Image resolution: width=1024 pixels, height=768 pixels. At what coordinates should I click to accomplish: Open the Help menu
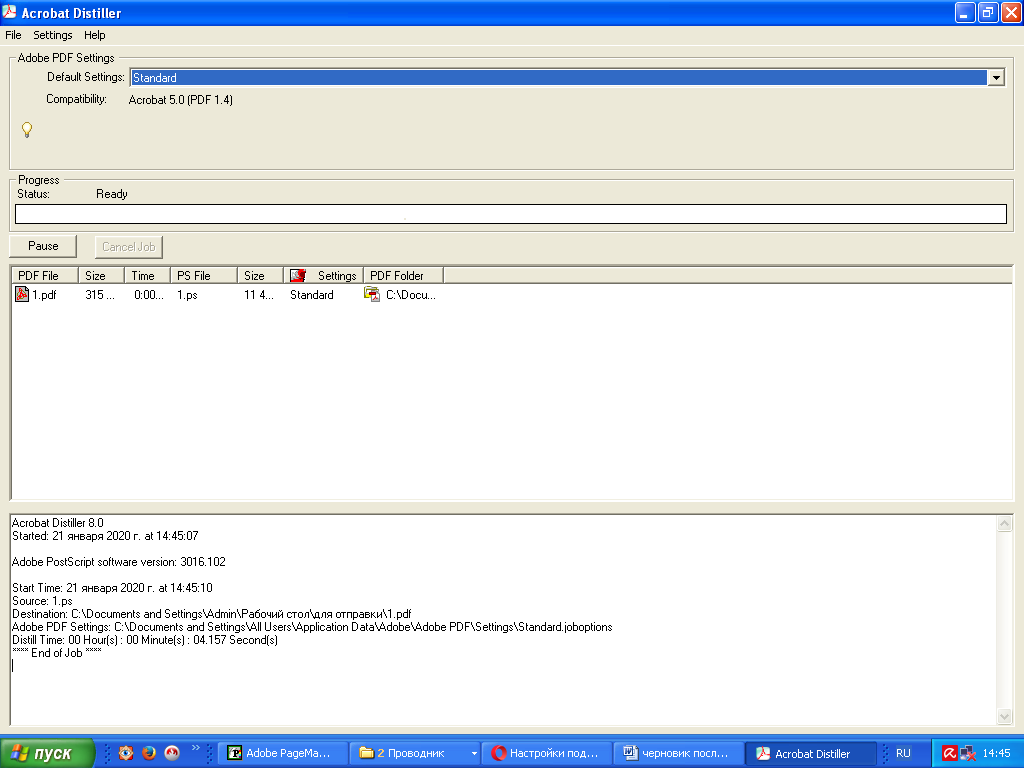point(95,35)
